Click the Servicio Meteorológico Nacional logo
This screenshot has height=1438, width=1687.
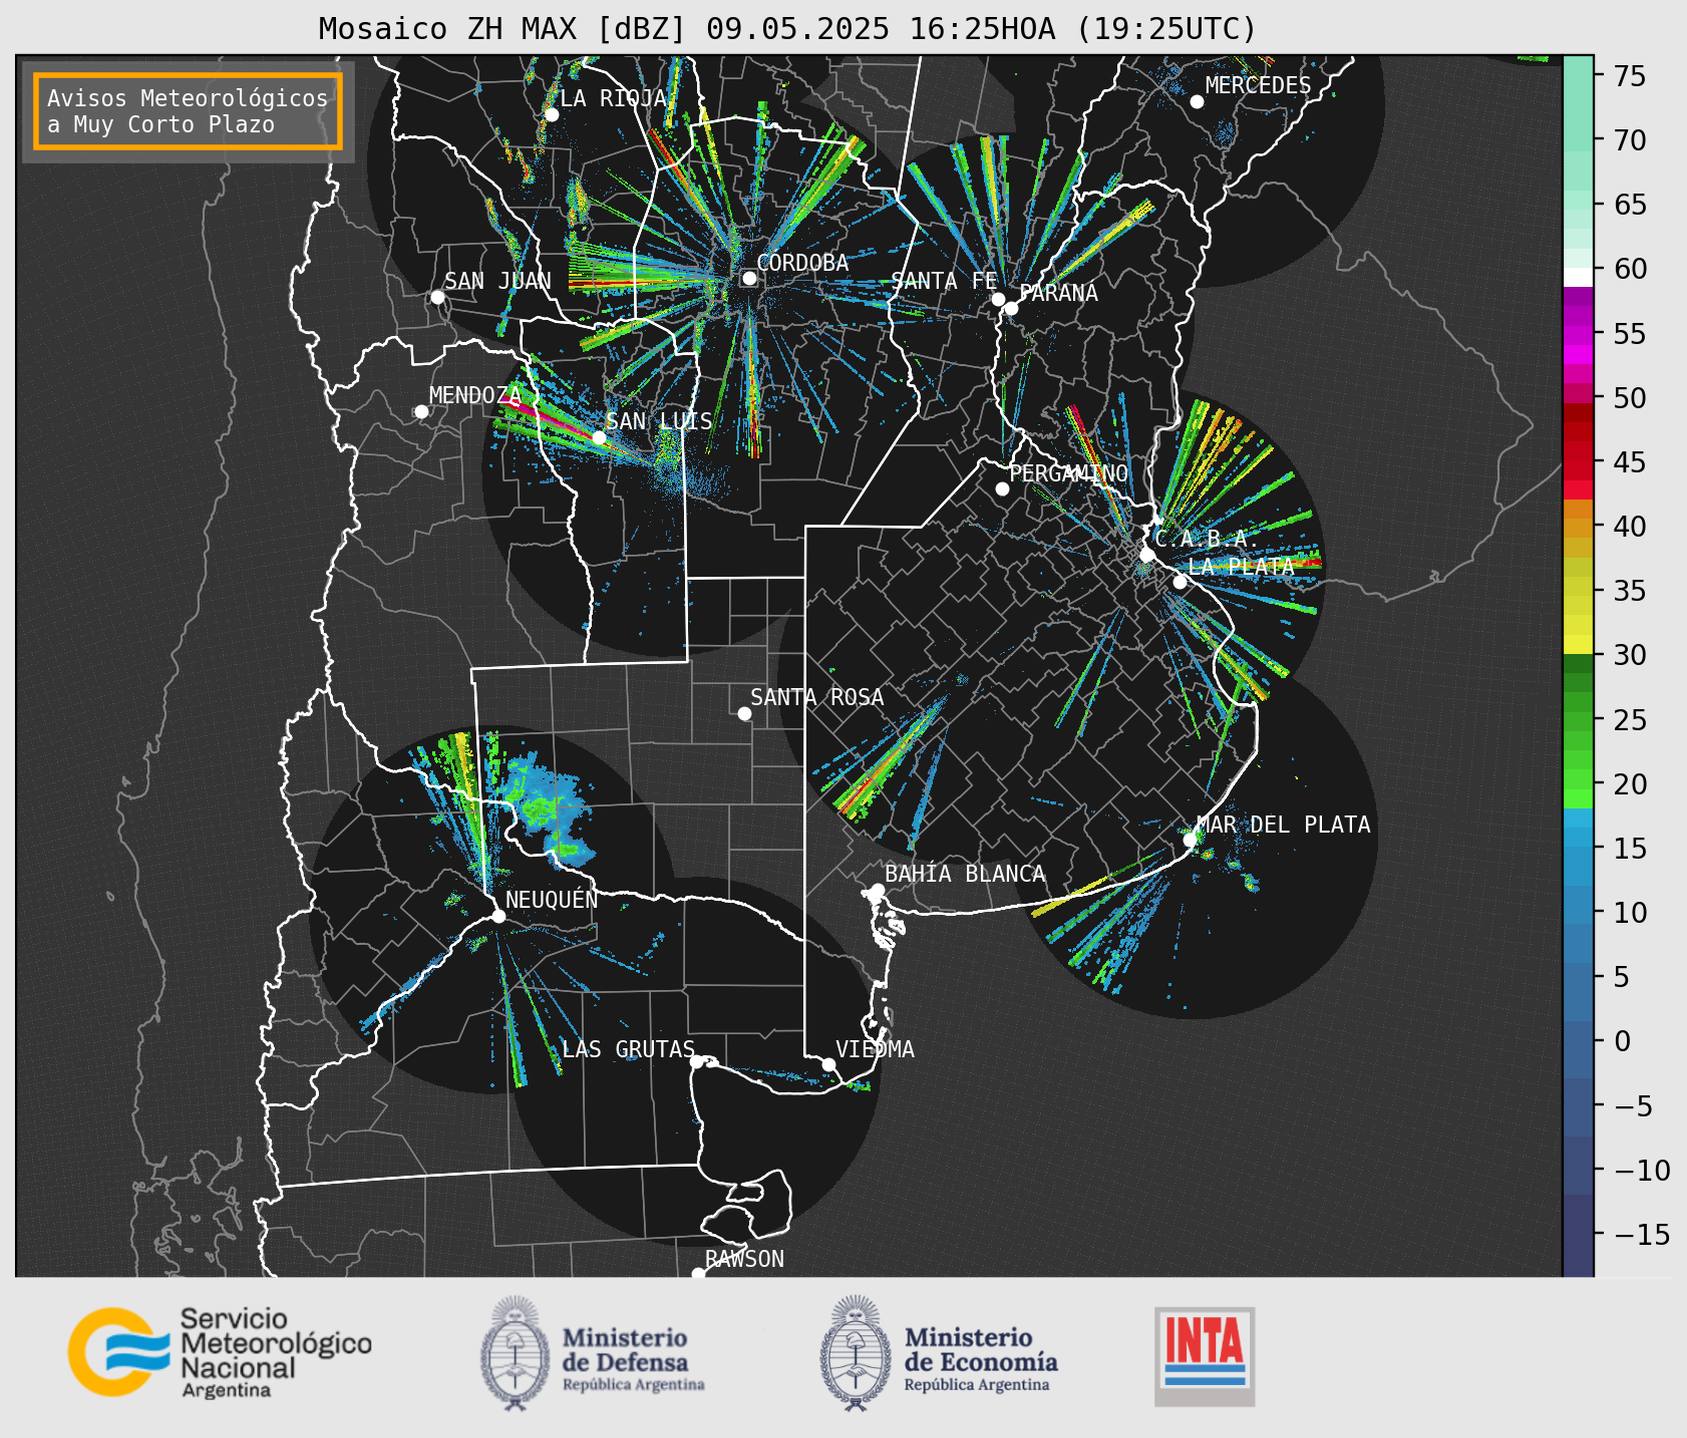click(x=219, y=1352)
